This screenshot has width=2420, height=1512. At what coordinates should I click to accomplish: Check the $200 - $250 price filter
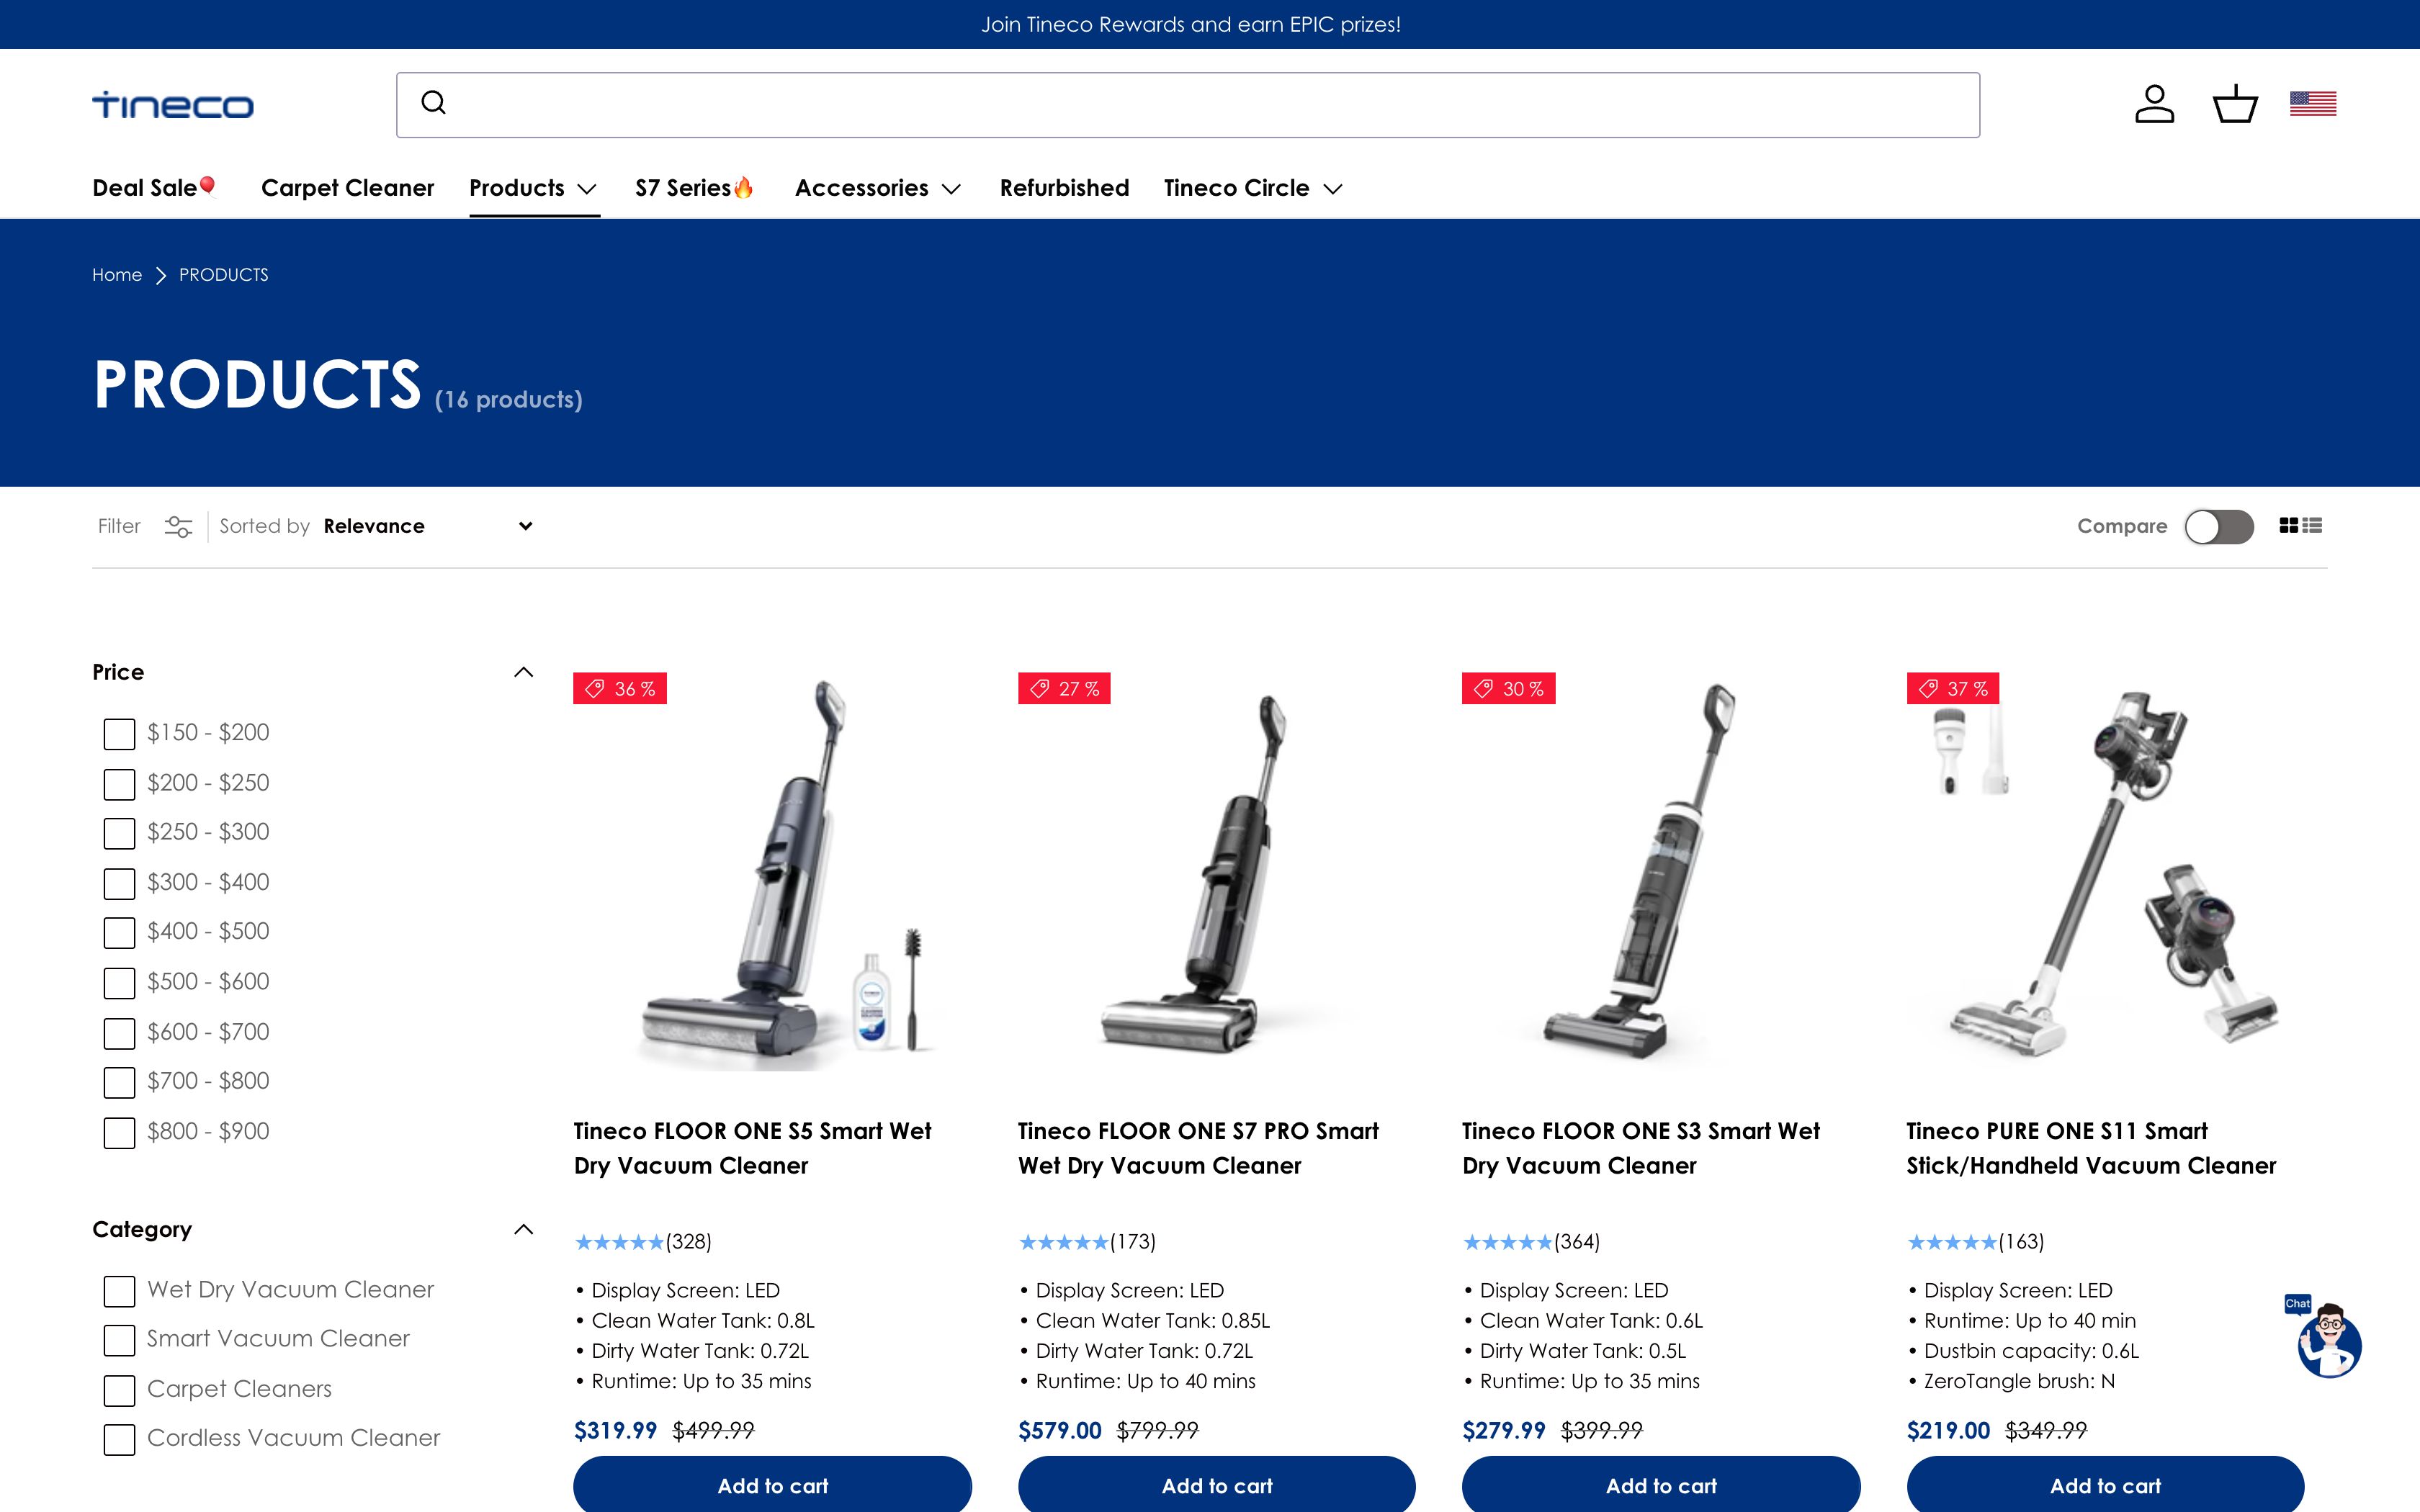119,784
